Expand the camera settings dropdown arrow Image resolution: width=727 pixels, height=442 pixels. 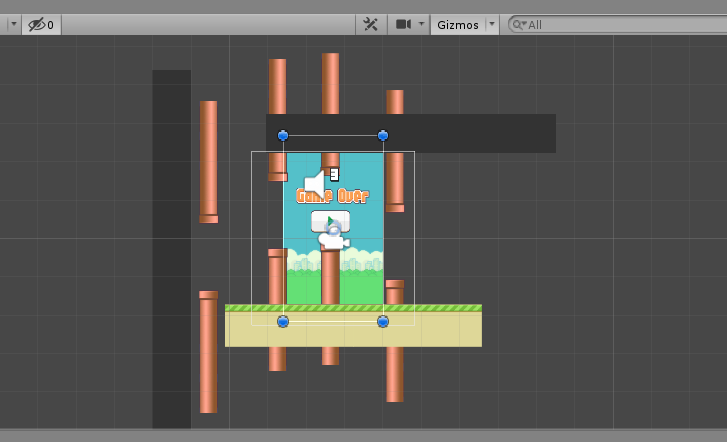click(x=421, y=23)
